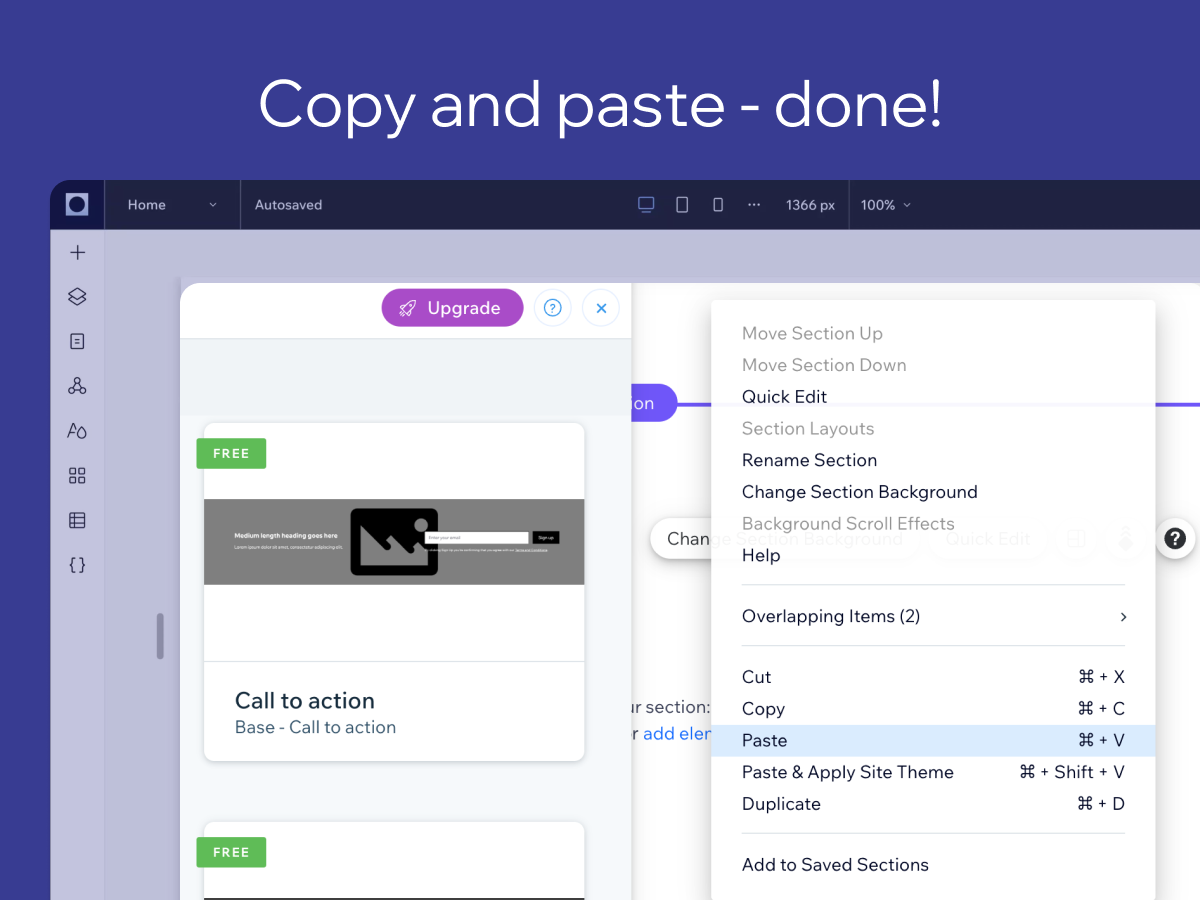Screen dimensions: 1200x900
Task: Open the CMS table icon
Action: click(x=77, y=520)
